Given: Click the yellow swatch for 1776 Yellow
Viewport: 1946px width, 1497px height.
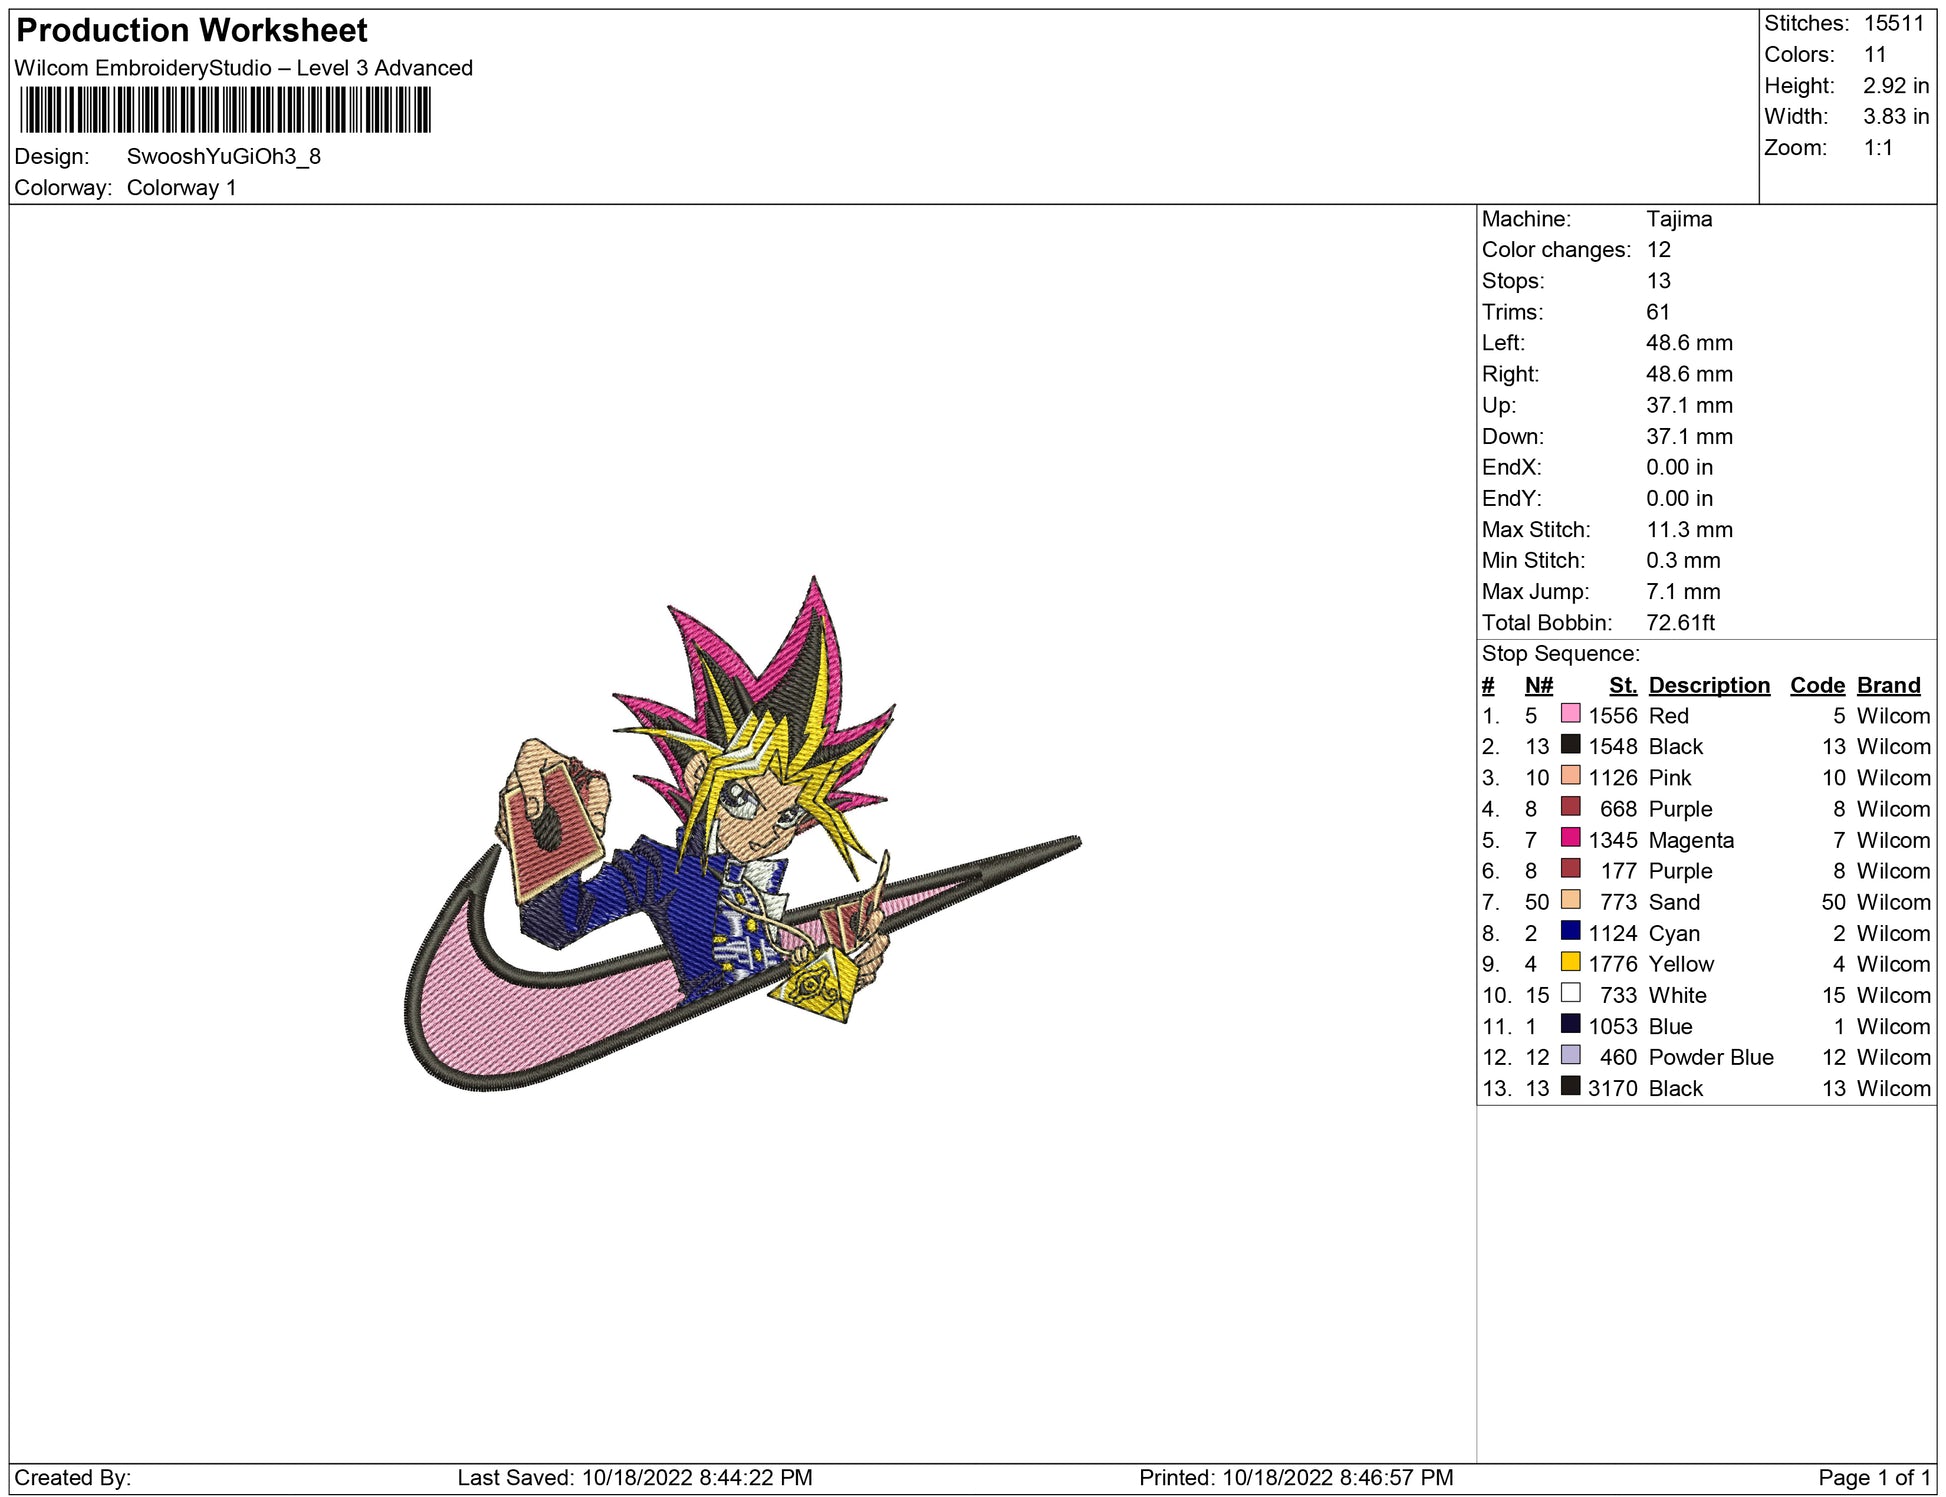Looking at the screenshot, I should point(1570,962).
